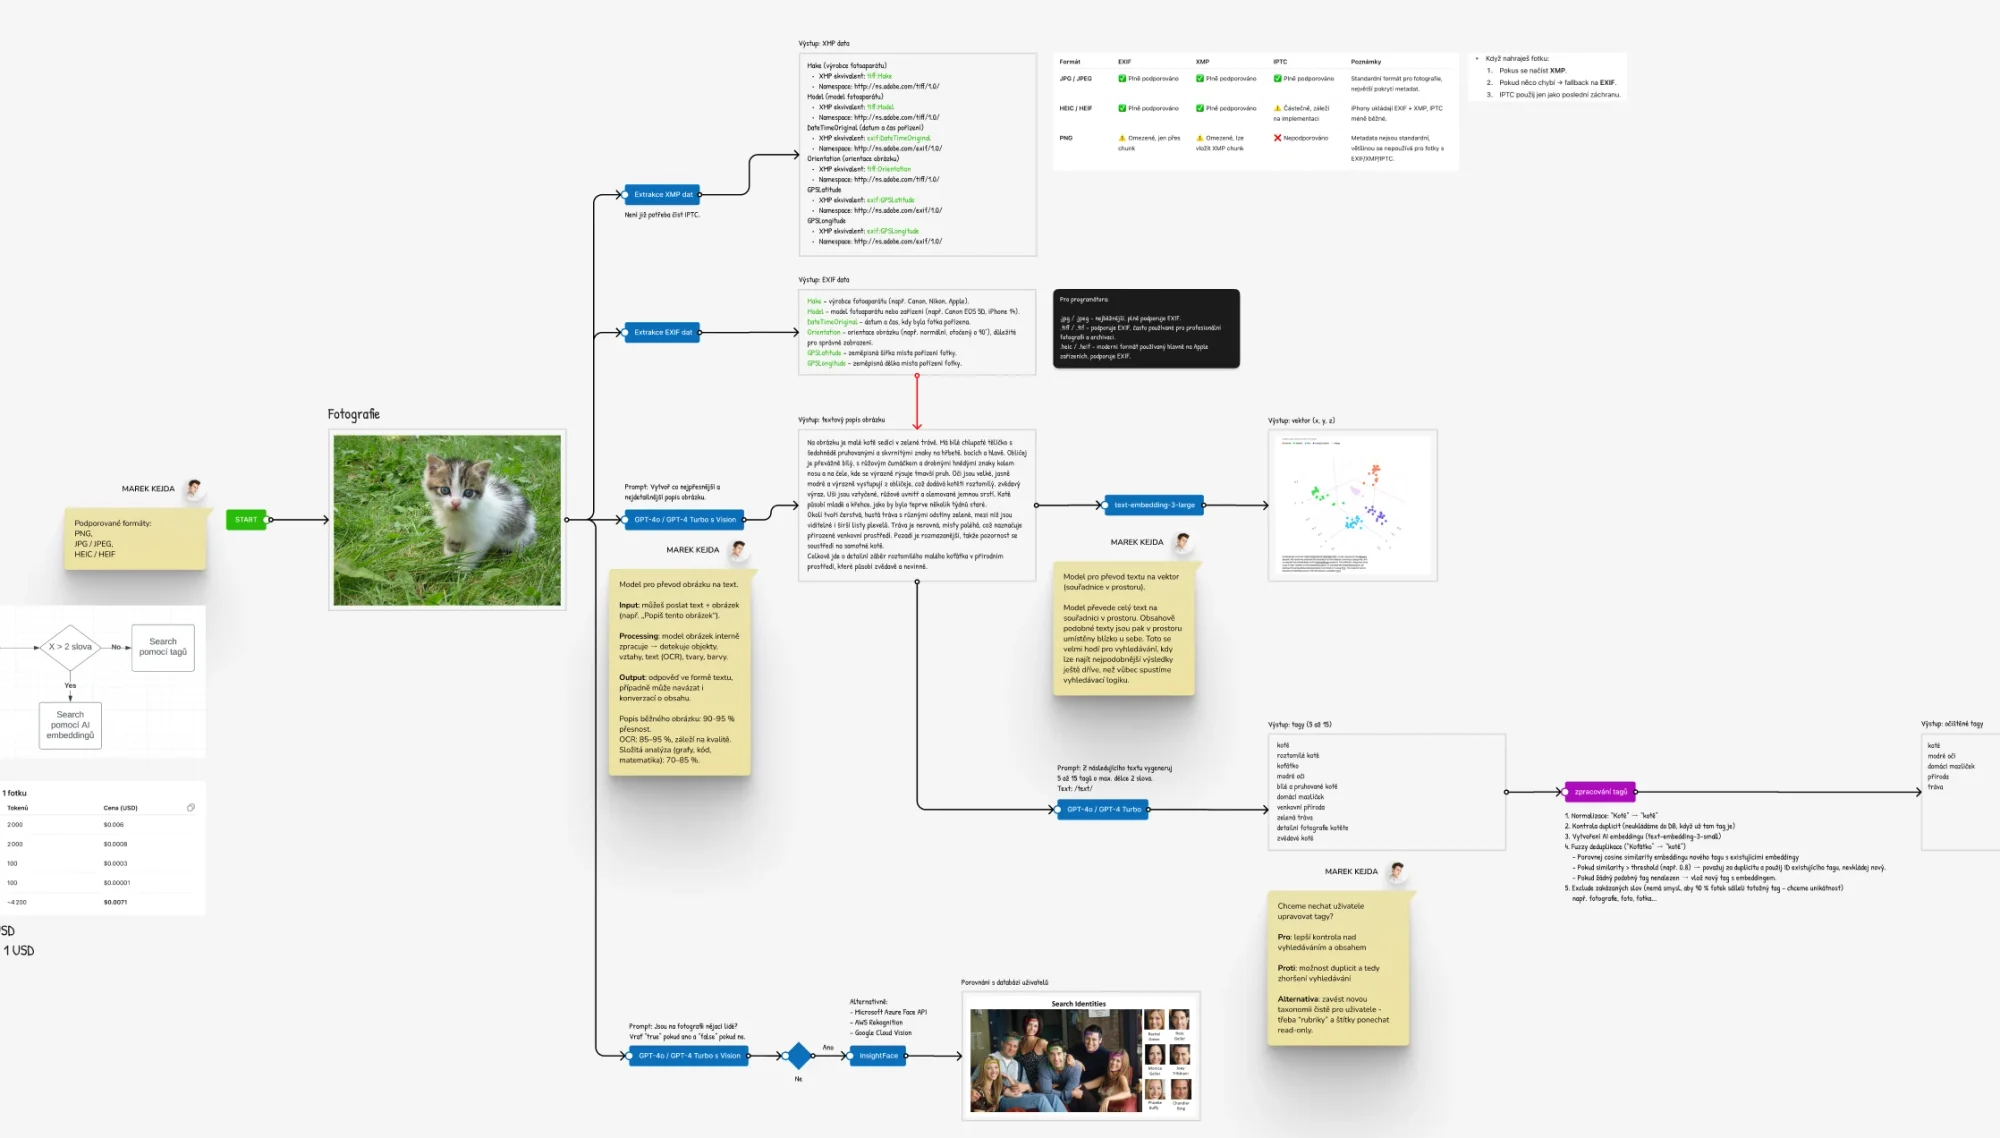The image size is (2000, 1138).
Task: Click the kitten photo thumbnail
Action: pos(447,519)
